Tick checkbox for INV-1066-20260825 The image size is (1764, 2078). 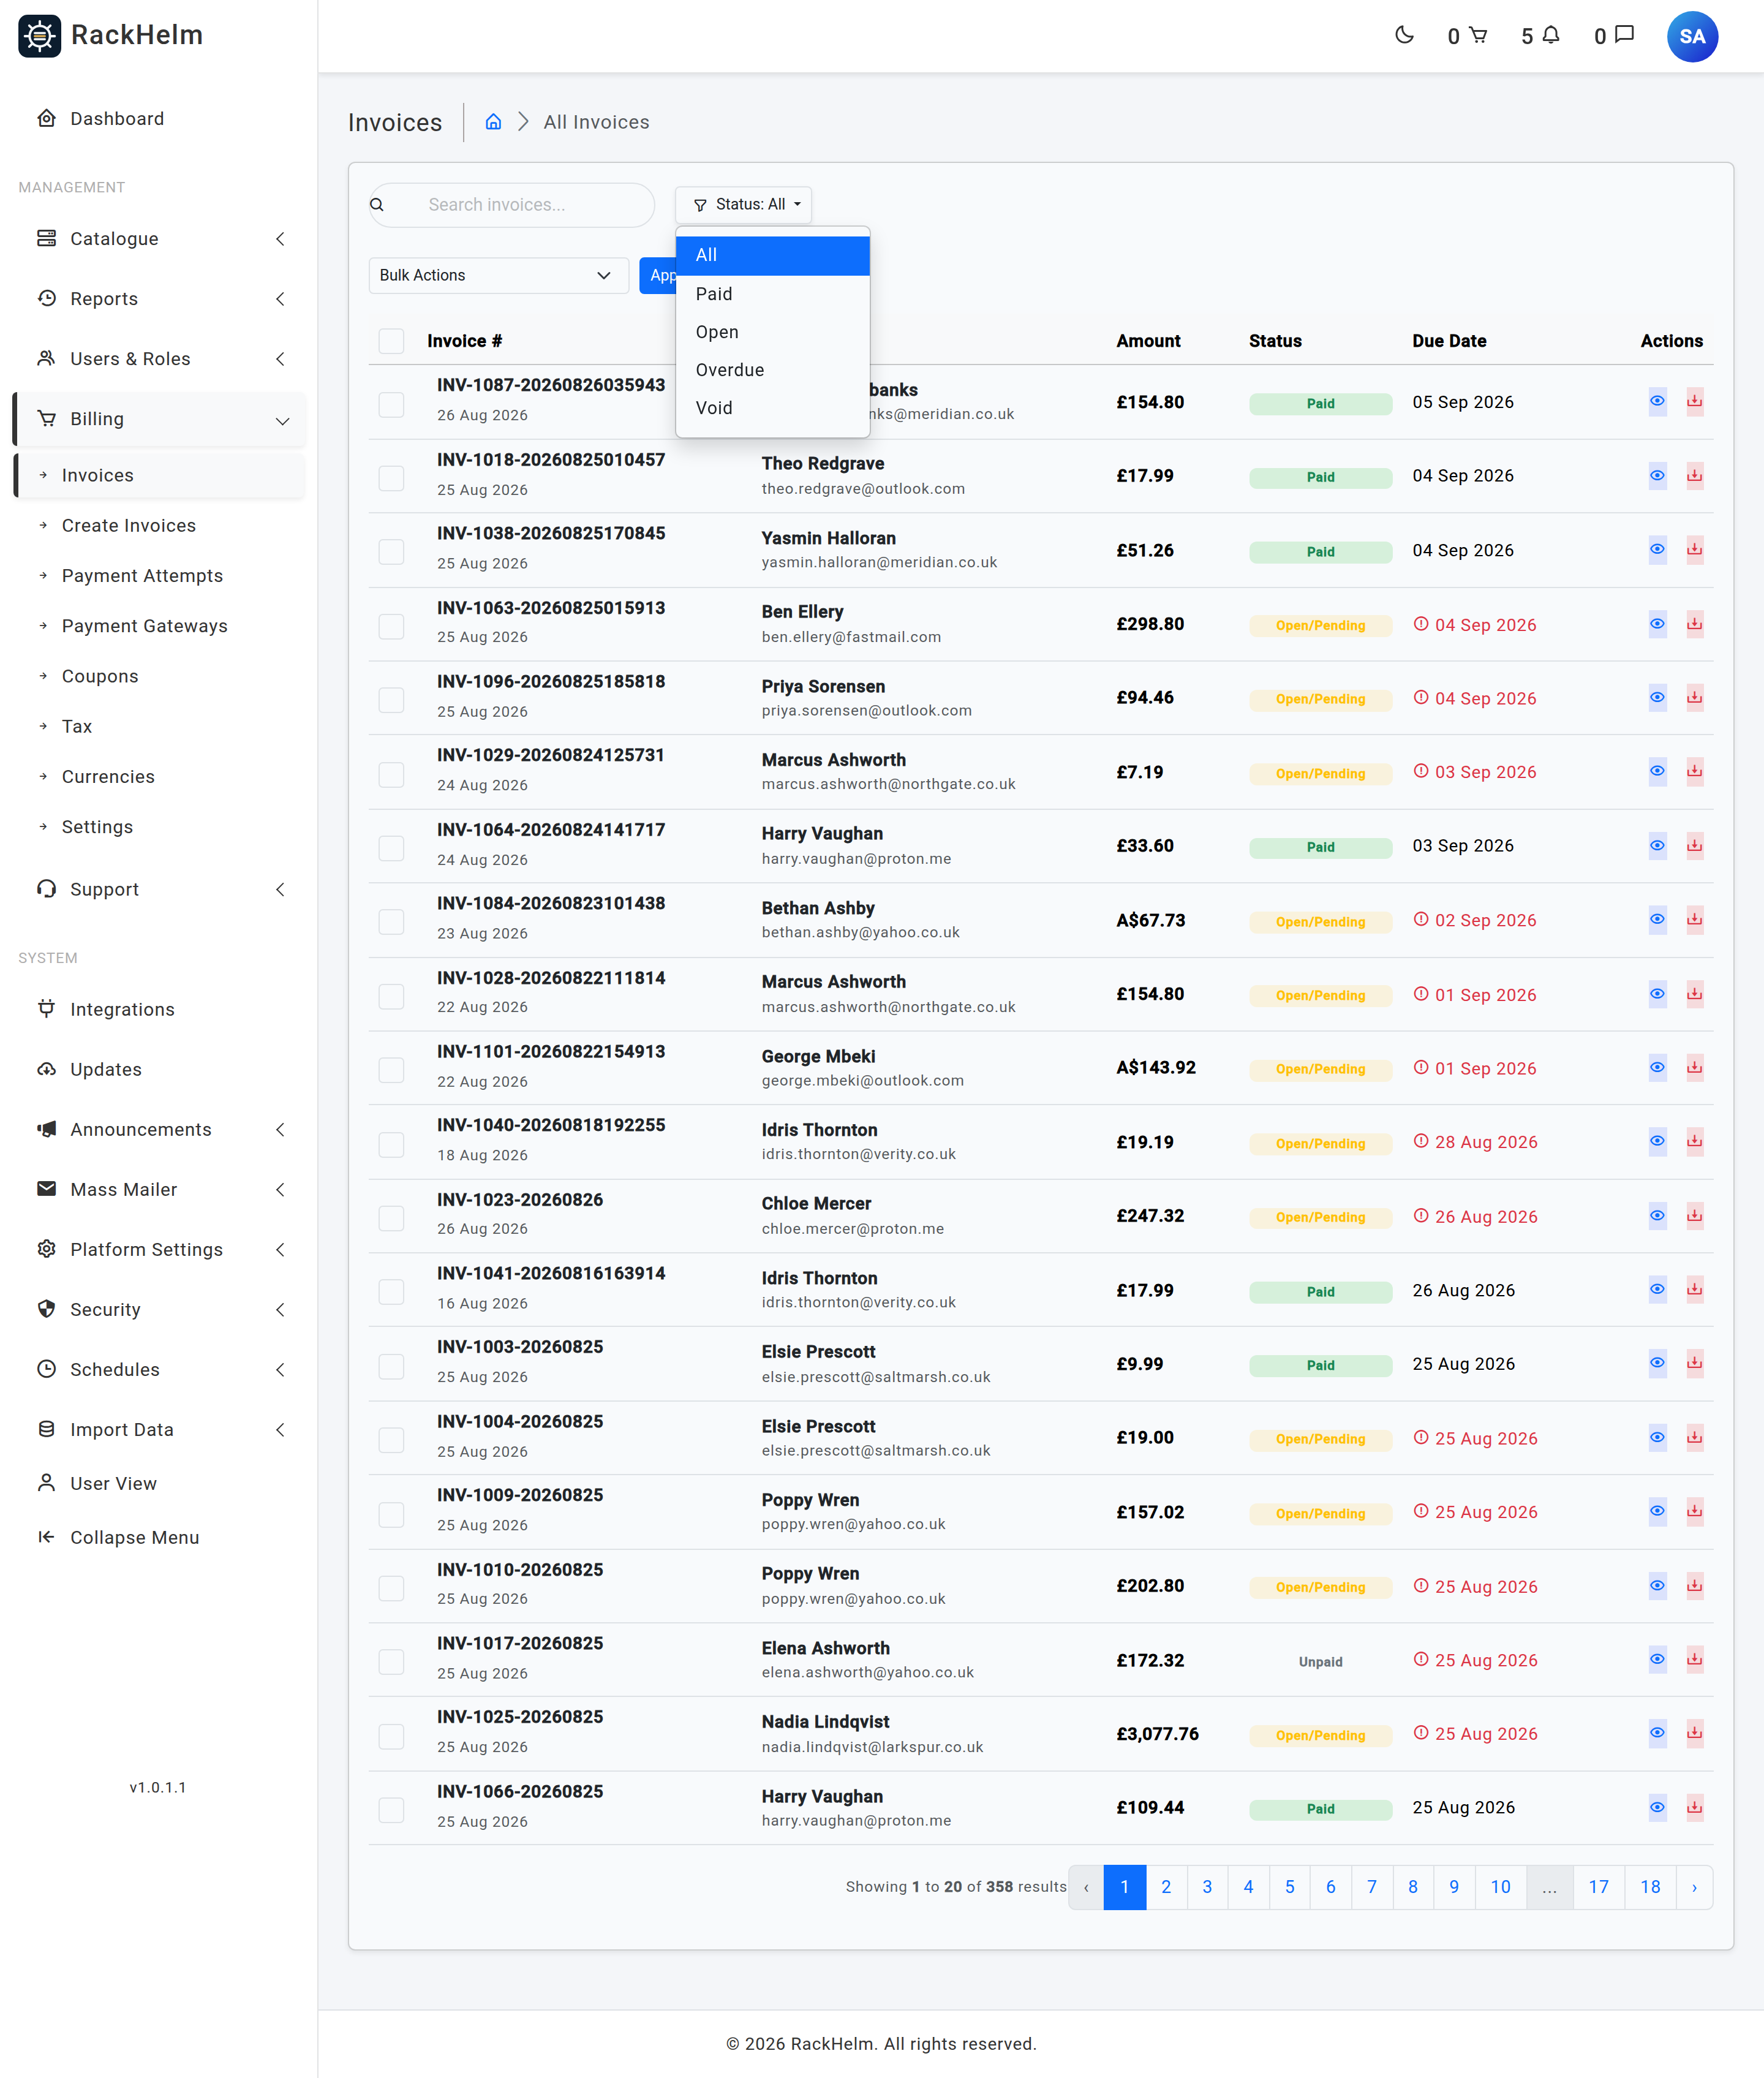pos(391,1810)
